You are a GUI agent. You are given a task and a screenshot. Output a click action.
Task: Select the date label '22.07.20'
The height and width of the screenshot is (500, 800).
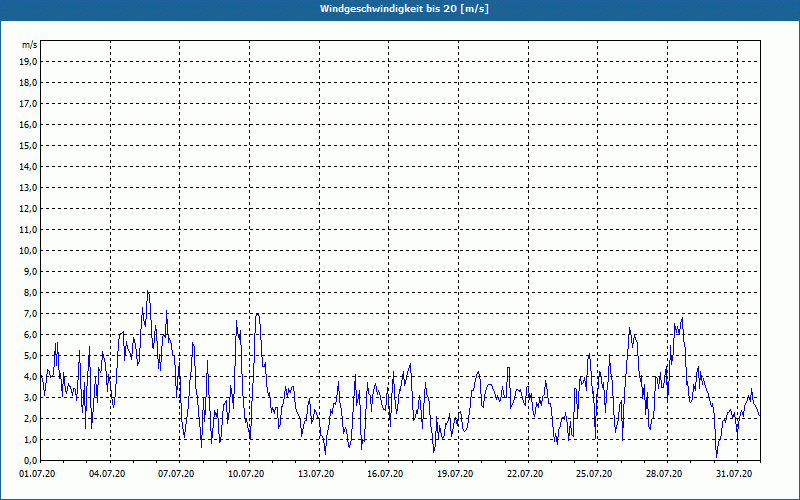[x=525, y=474]
